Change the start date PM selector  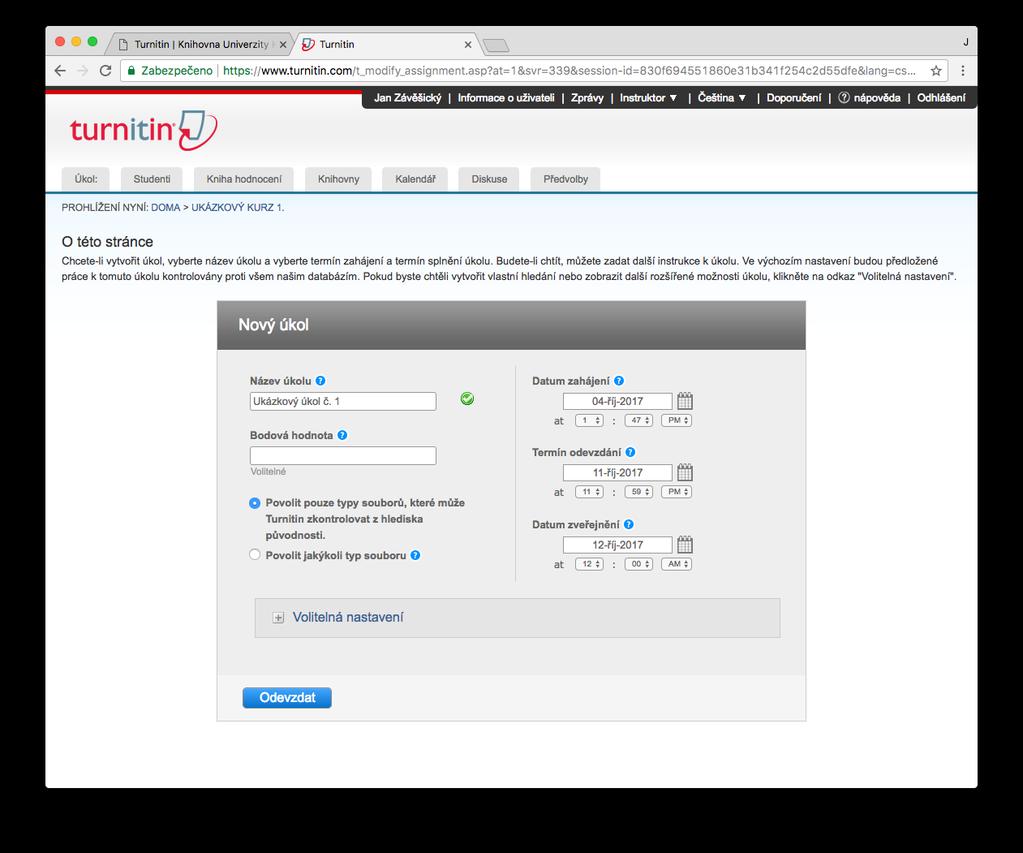pyautogui.click(x=677, y=420)
